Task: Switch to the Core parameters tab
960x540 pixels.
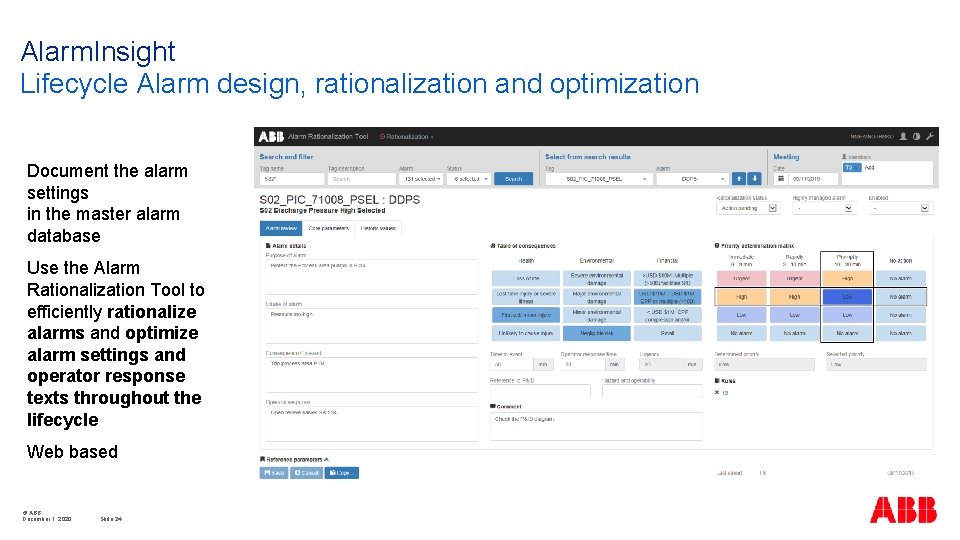Action: 328,228
